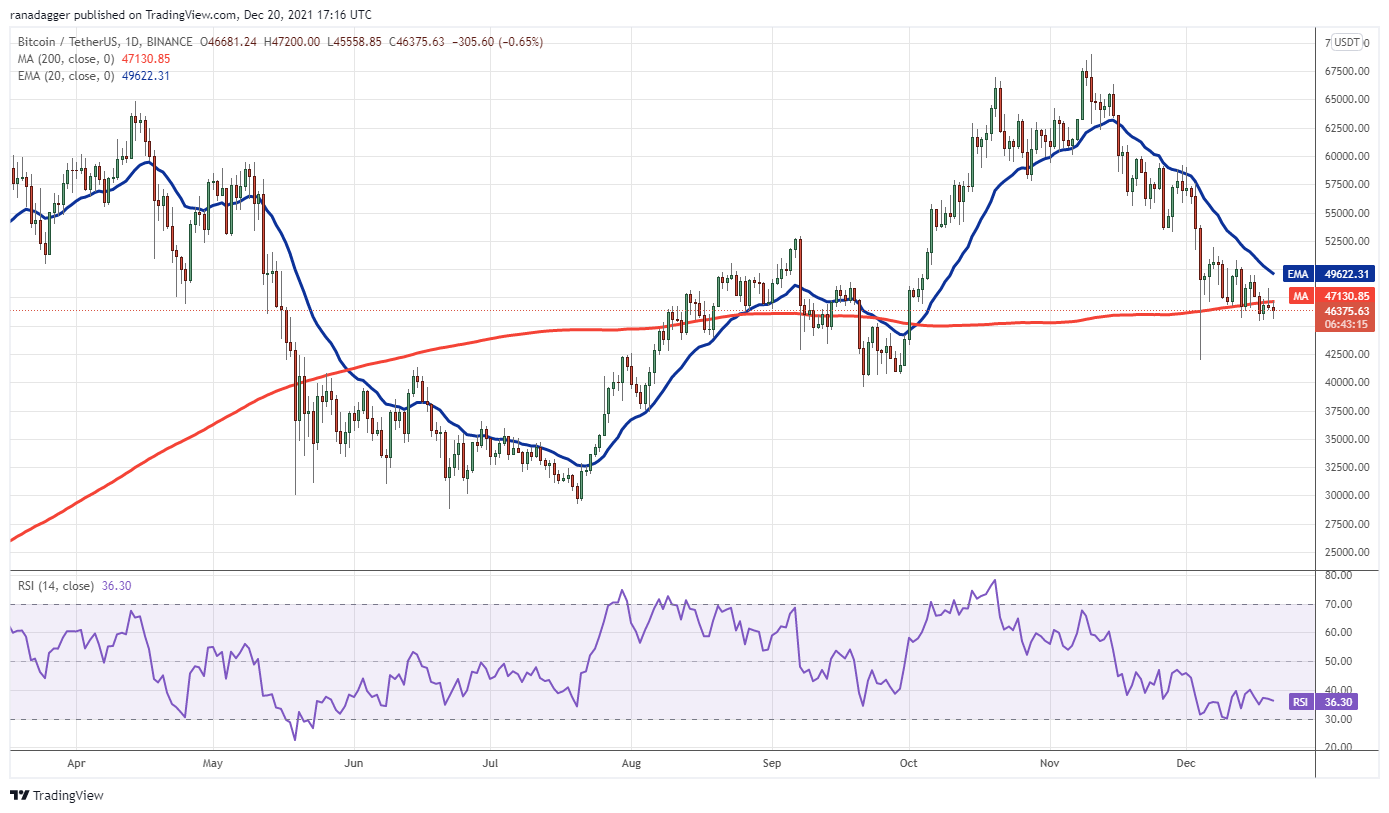The width and height of the screenshot is (1389, 813).
Task: Click the current price 46375.63 label
Action: click(1349, 311)
